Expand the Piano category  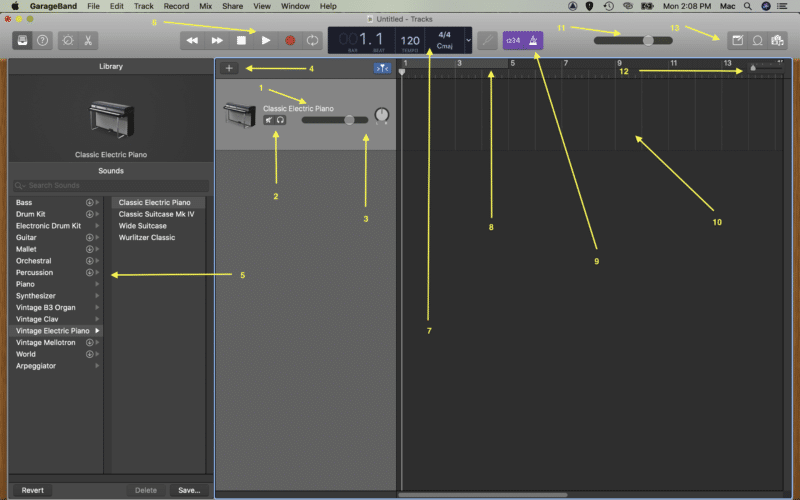click(97, 285)
